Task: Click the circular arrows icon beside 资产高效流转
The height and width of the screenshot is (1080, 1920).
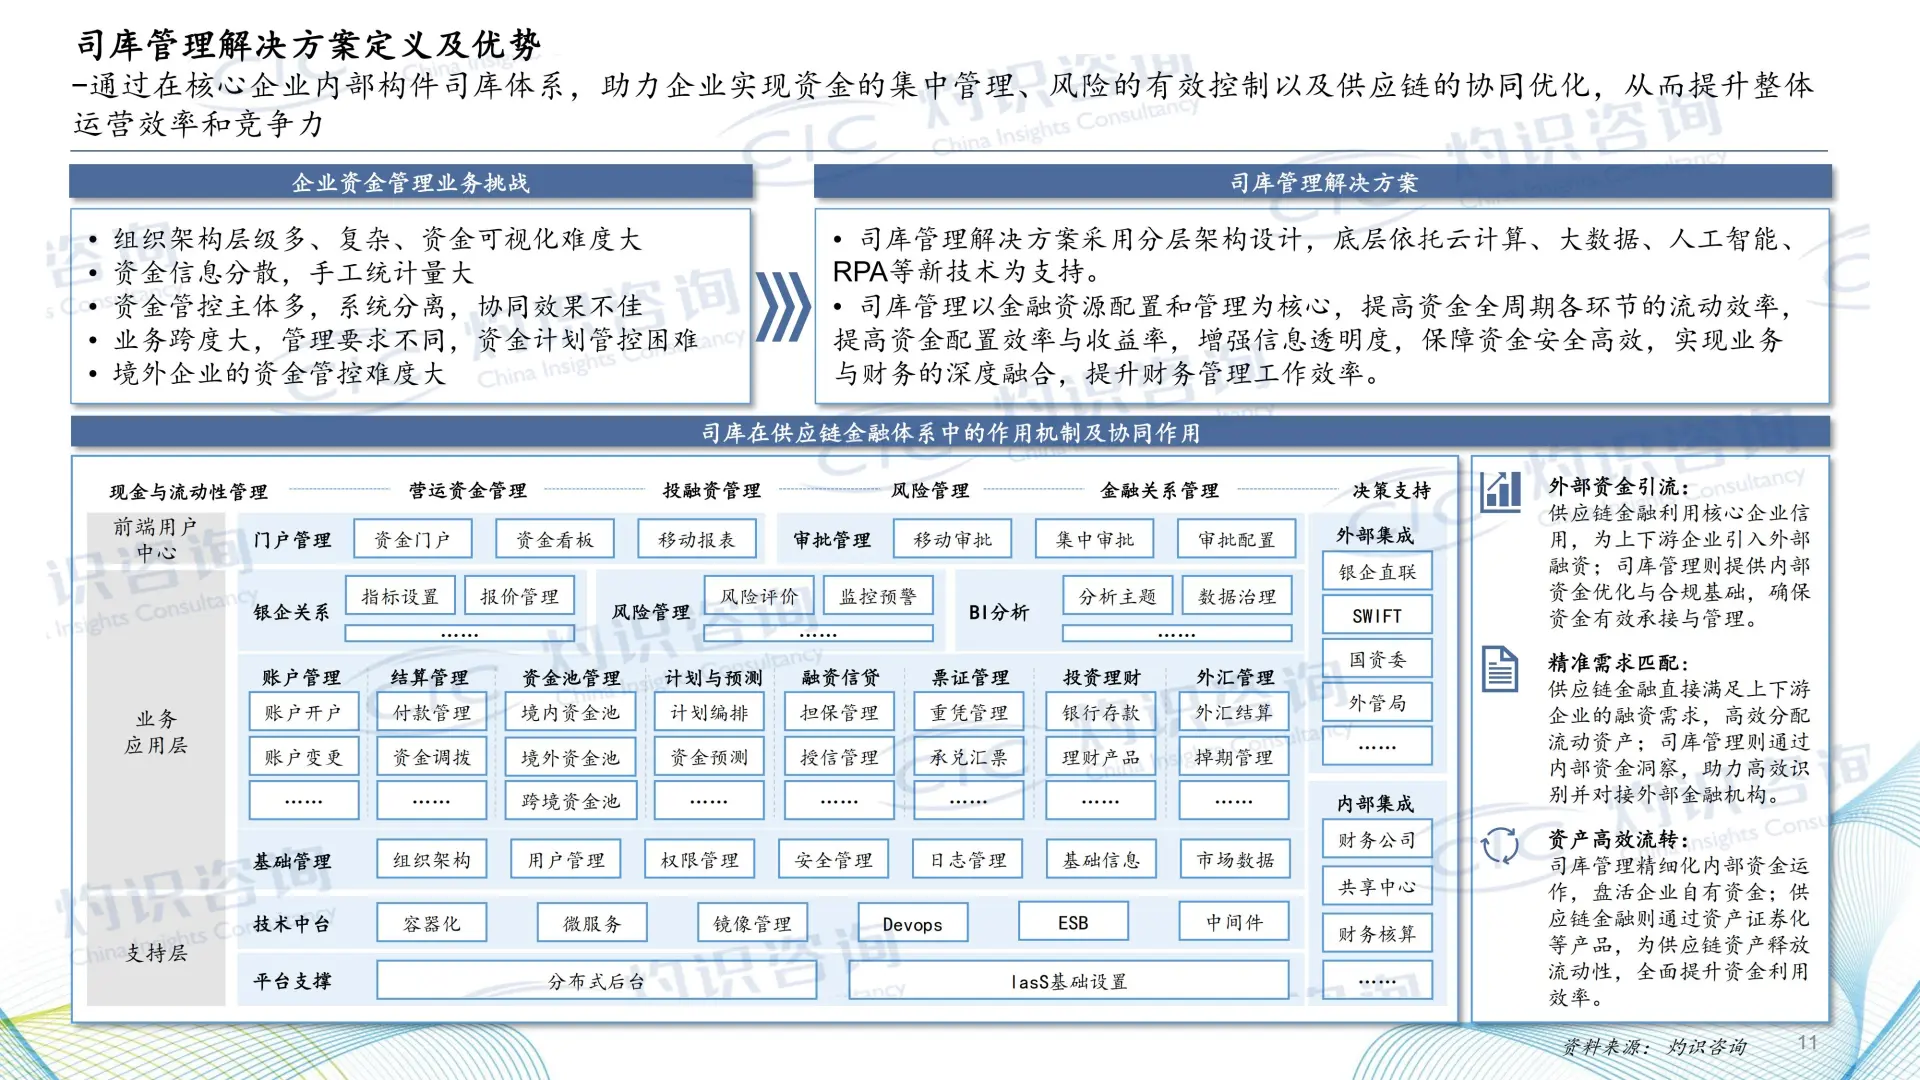Action: click(1499, 846)
